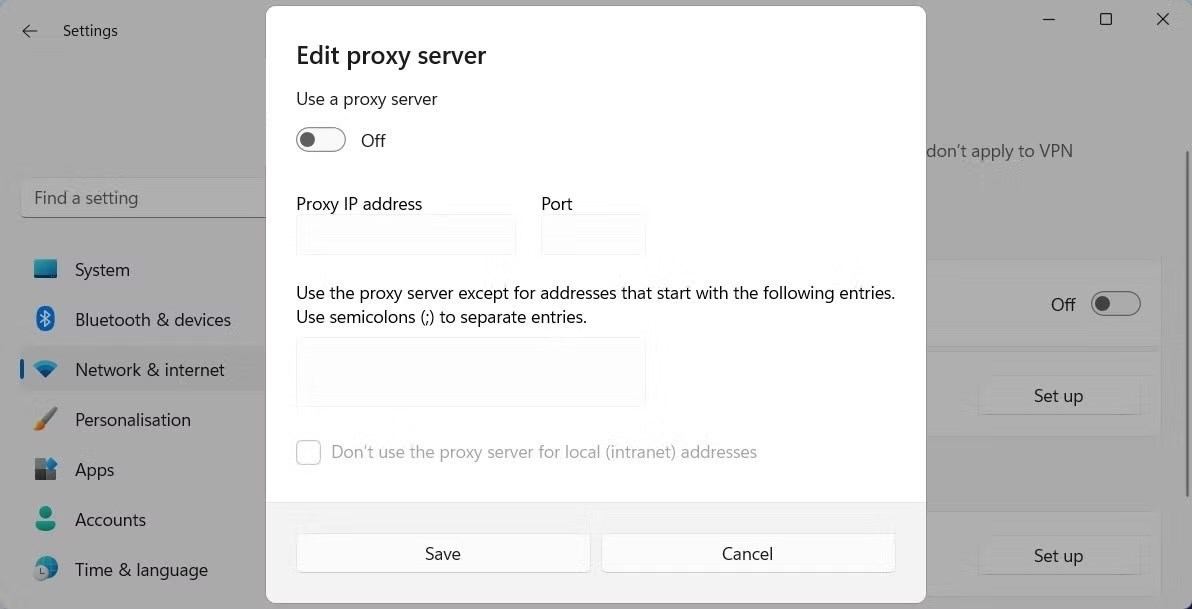This screenshot has height=609, width=1192.
Task: Click the back arrow in Settings header
Action: click(29, 31)
